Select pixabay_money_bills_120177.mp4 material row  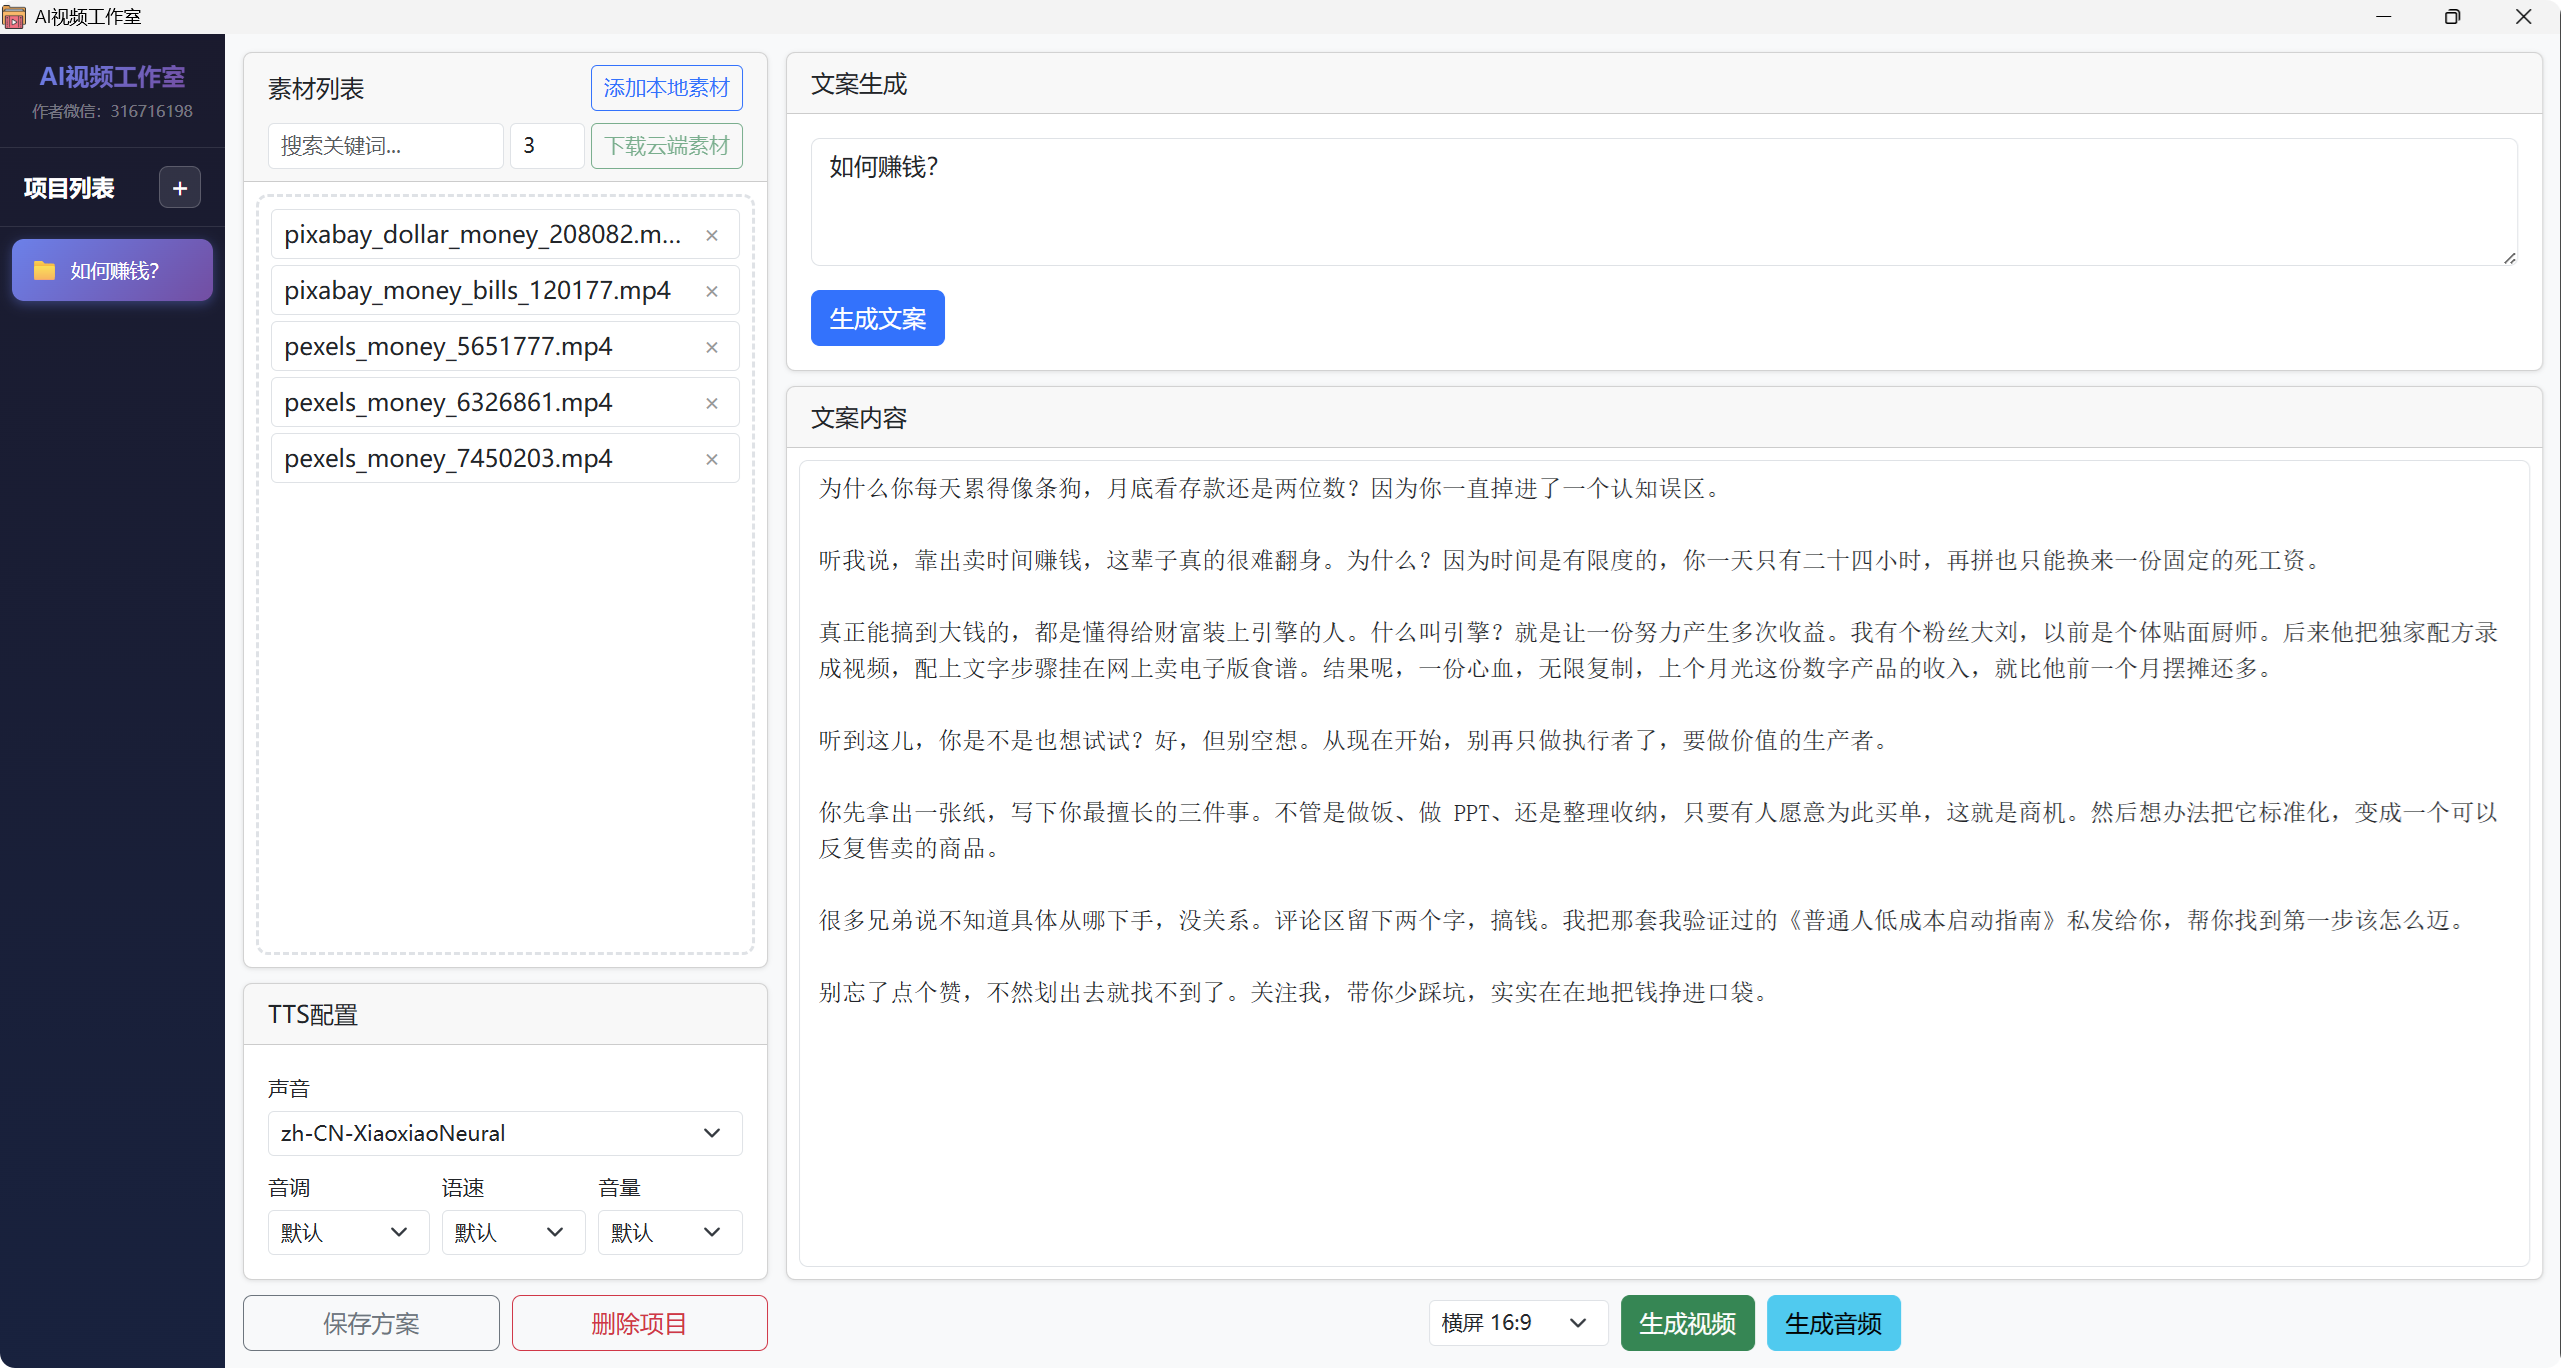pos(505,291)
